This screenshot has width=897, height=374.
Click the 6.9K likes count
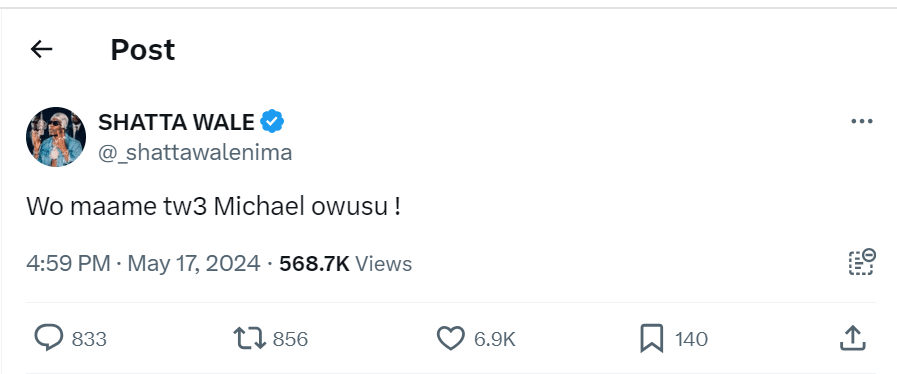pyautogui.click(x=495, y=339)
